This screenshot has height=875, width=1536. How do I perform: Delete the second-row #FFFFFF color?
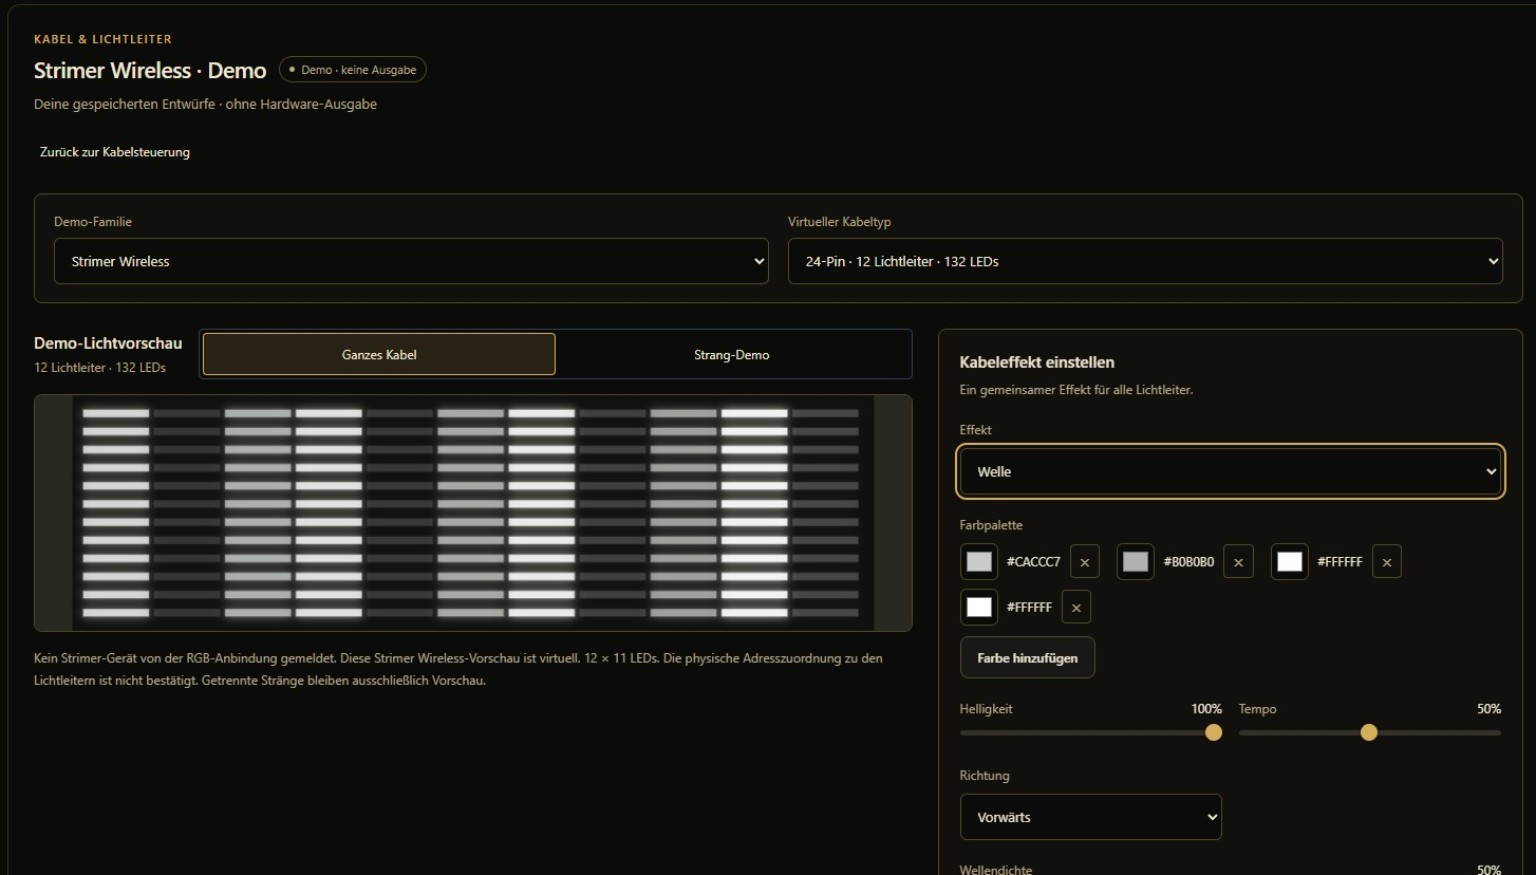point(1076,607)
